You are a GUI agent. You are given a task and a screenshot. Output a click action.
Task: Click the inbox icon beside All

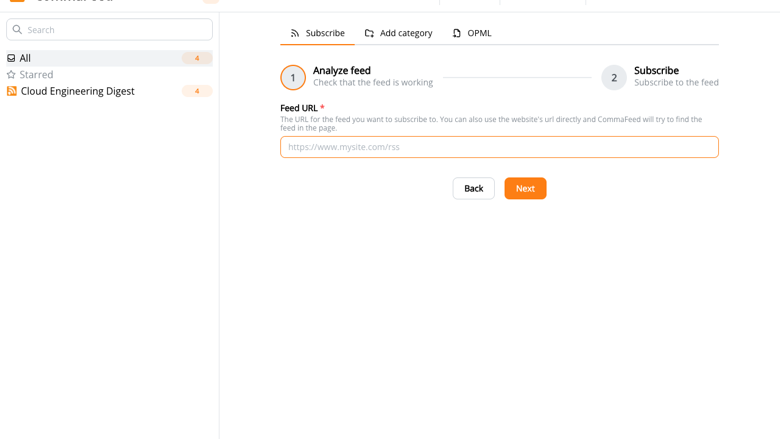11,58
